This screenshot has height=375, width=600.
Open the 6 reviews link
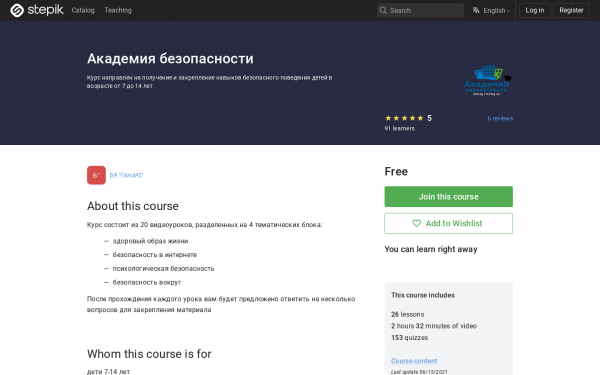click(500, 119)
